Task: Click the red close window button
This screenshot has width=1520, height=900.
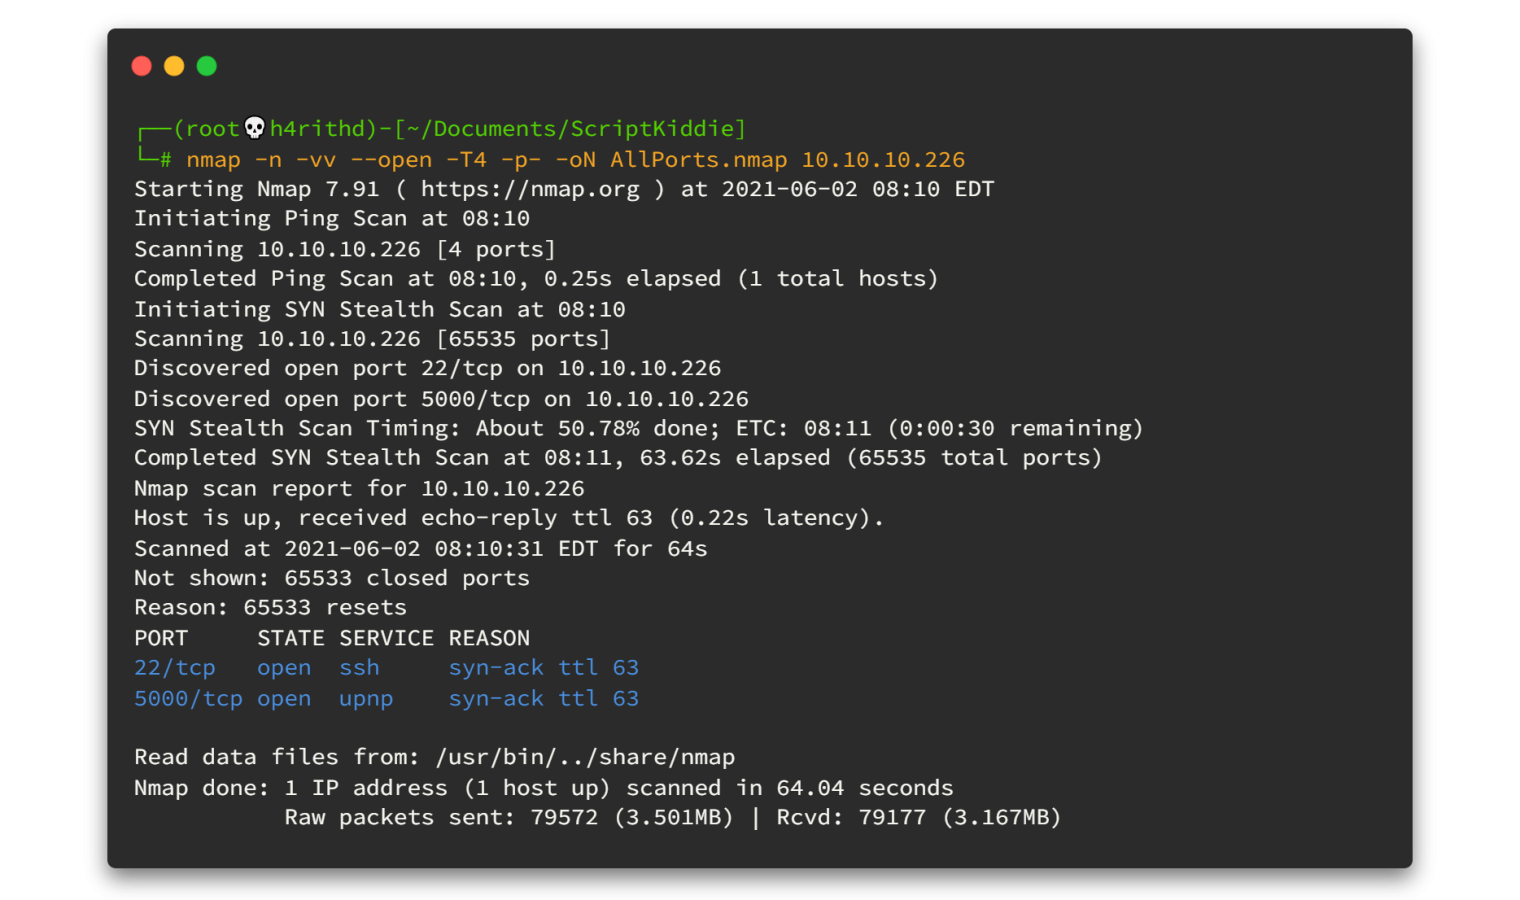Action: click(x=142, y=66)
